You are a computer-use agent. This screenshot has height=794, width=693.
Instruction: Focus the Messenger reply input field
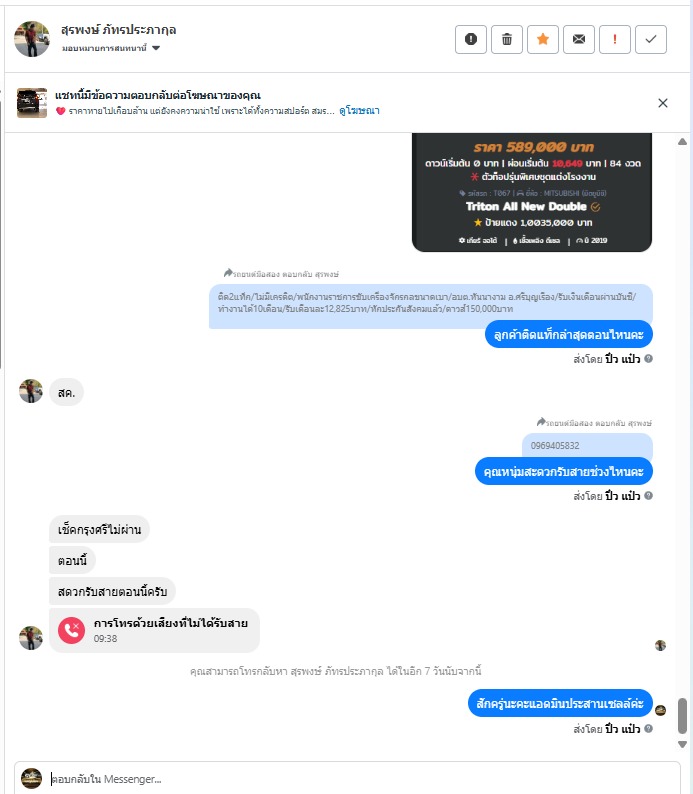coord(363,779)
